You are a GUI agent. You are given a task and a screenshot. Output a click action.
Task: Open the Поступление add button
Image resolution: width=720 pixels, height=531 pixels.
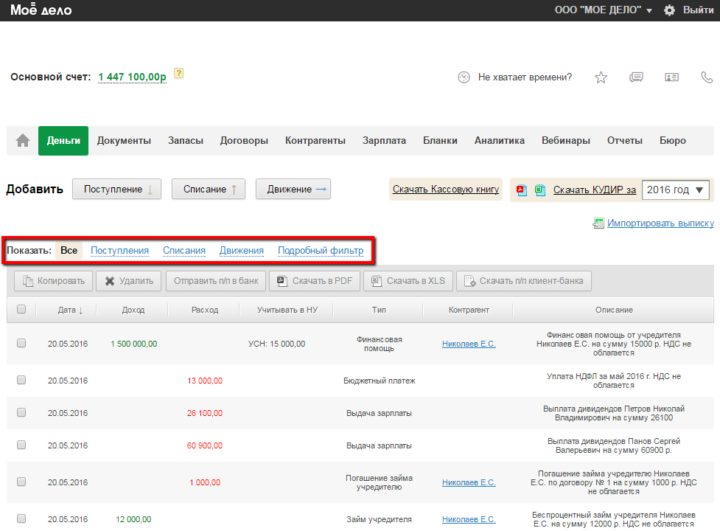coord(120,189)
